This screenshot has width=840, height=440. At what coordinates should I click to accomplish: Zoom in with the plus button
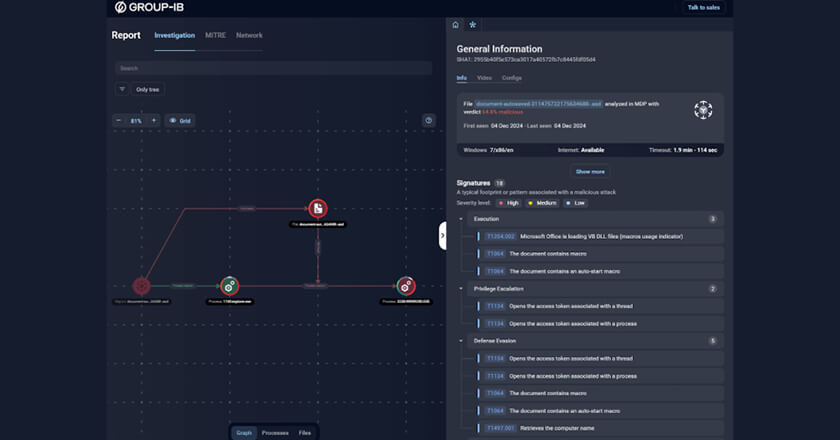click(154, 121)
